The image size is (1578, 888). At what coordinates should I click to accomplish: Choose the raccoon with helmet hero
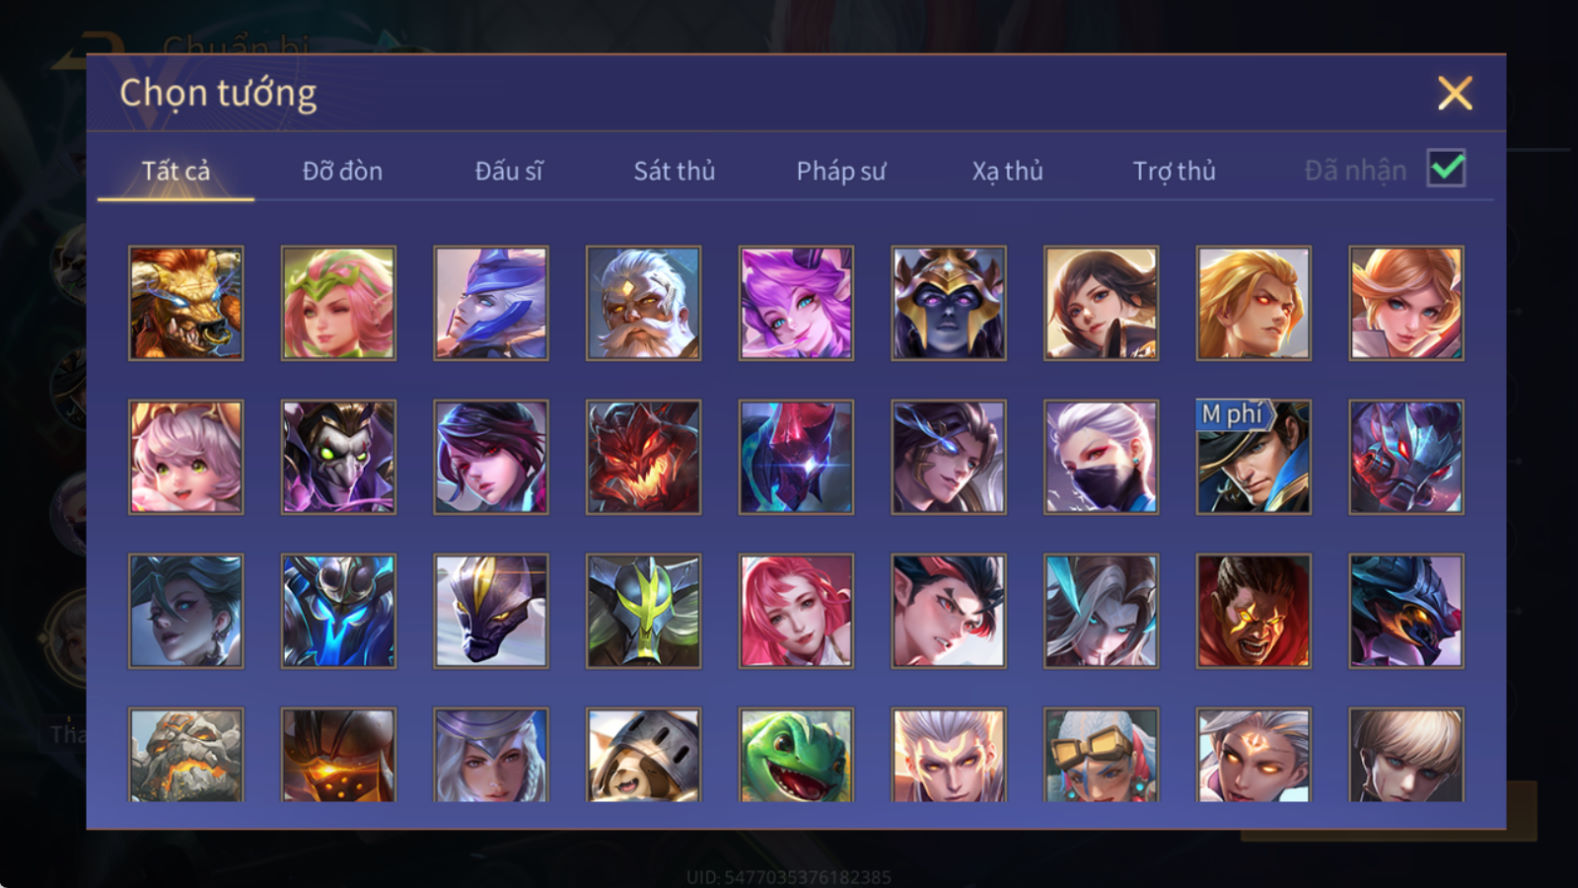(643, 755)
